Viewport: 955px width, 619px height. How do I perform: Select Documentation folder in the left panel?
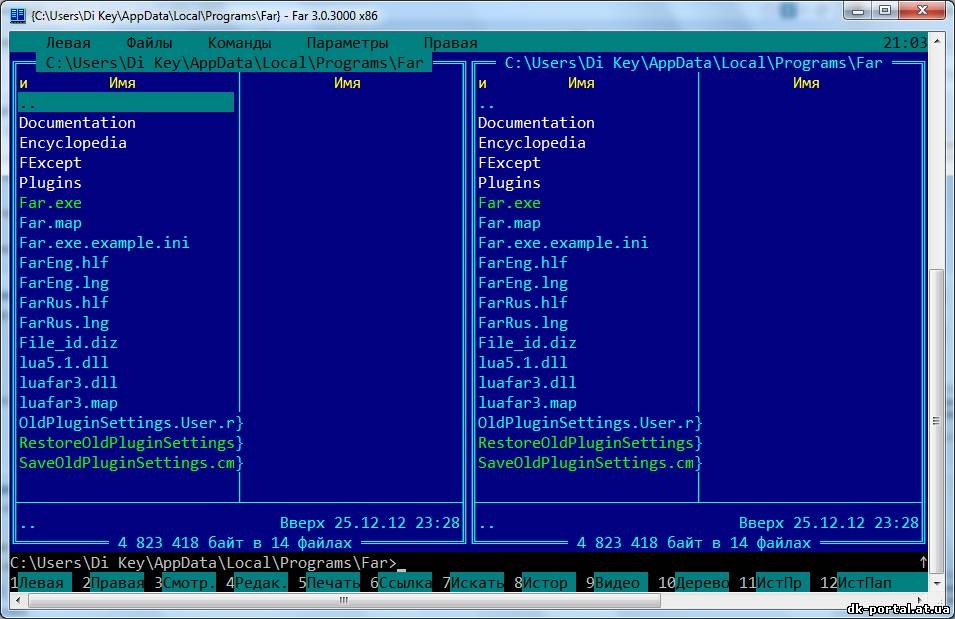click(77, 122)
